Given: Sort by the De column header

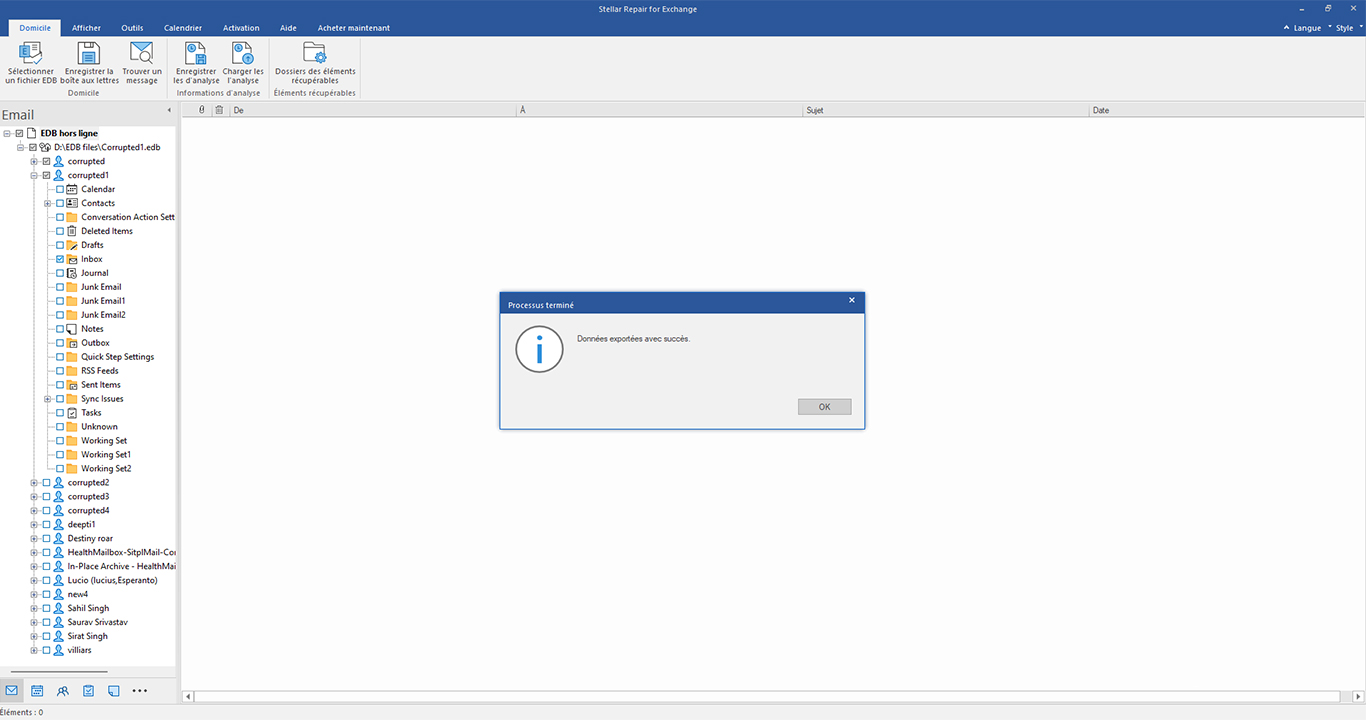Looking at the screenshot, I should pos(373,110).
